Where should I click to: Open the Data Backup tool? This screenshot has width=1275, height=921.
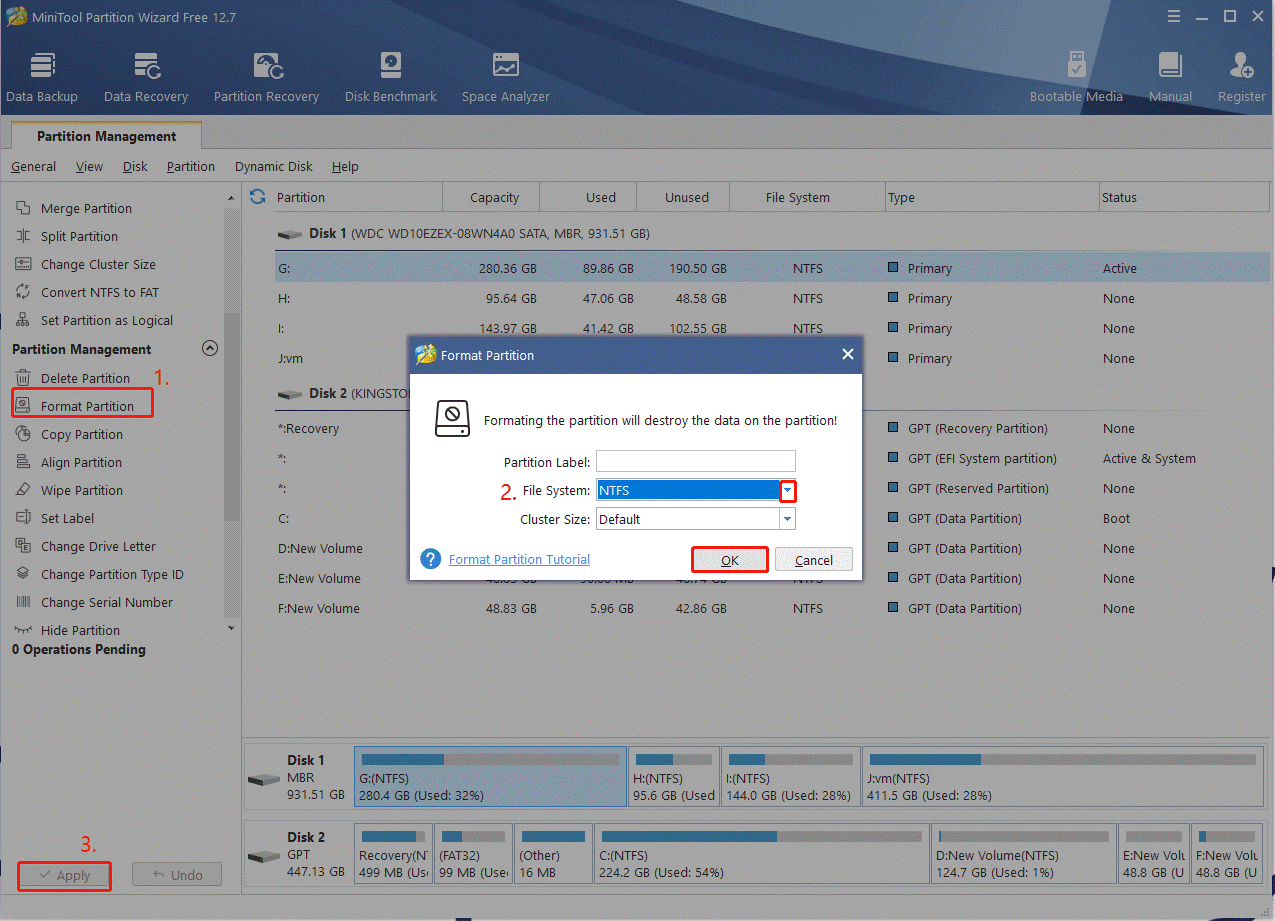(42, 77)
